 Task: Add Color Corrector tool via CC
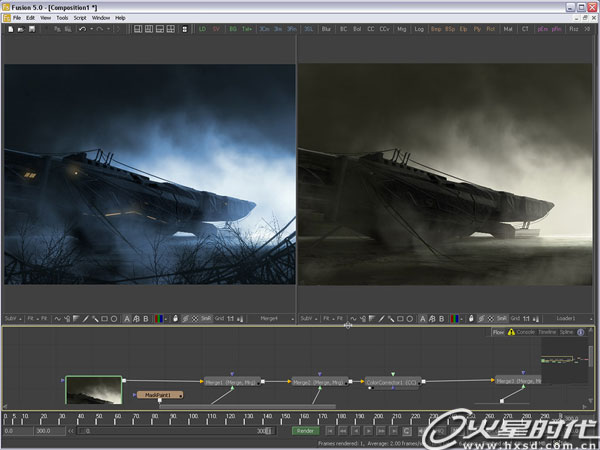(370, 29)
